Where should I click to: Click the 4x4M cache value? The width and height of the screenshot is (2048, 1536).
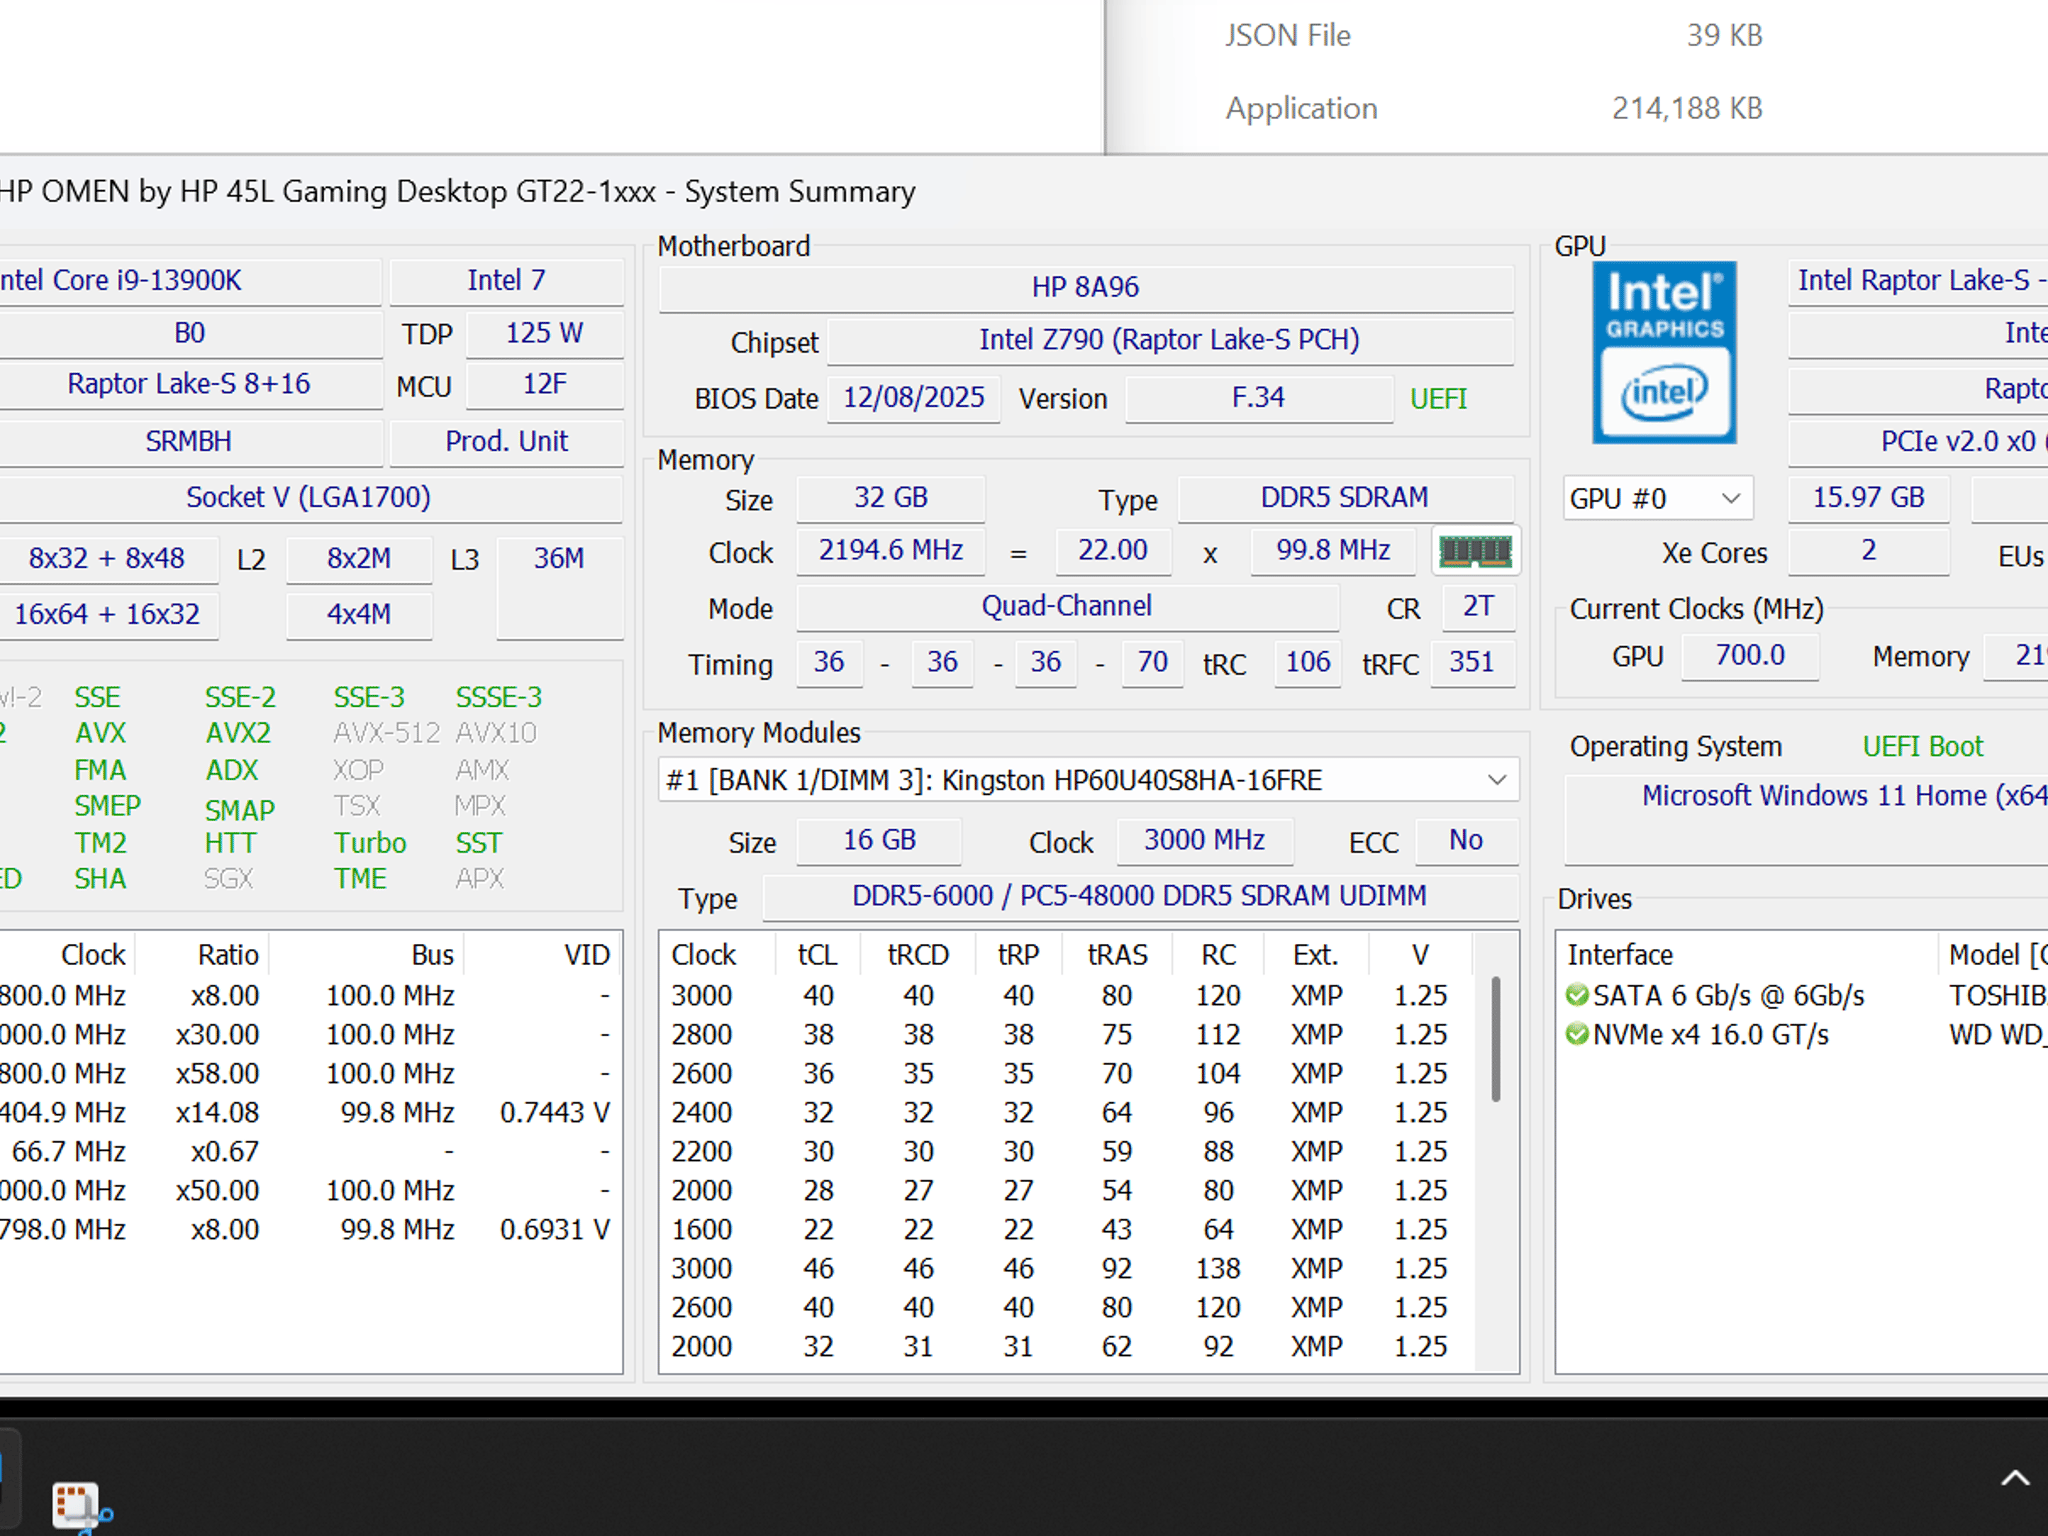point(359,614)
